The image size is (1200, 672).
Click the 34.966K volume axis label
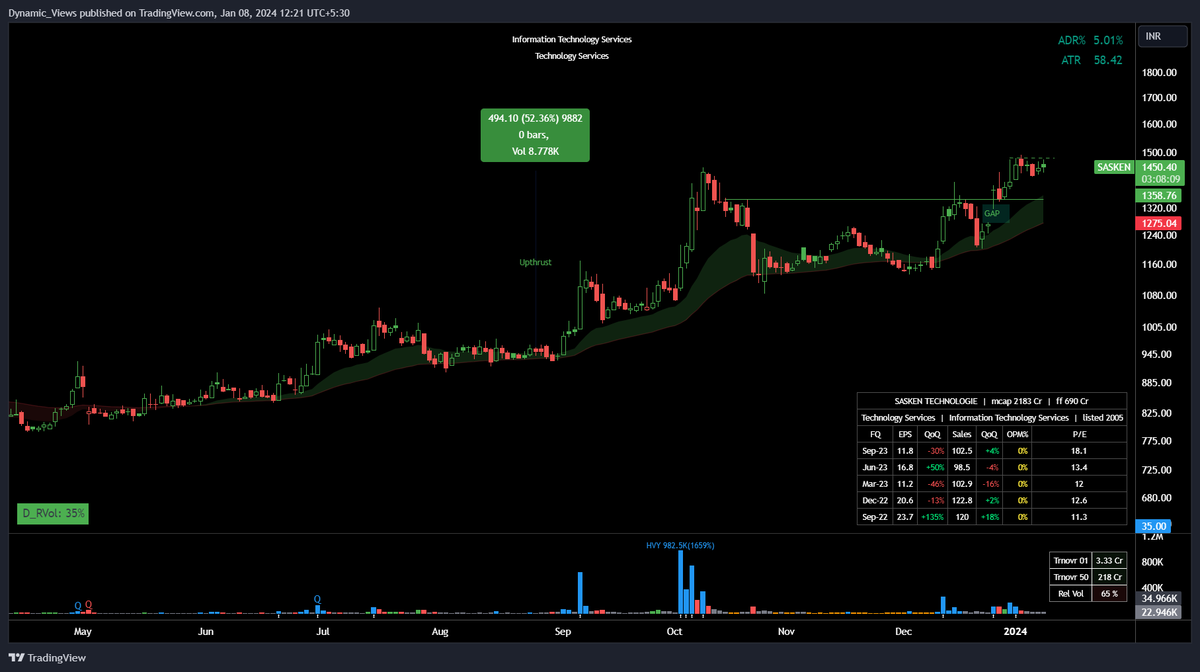tap(1158, 597)
